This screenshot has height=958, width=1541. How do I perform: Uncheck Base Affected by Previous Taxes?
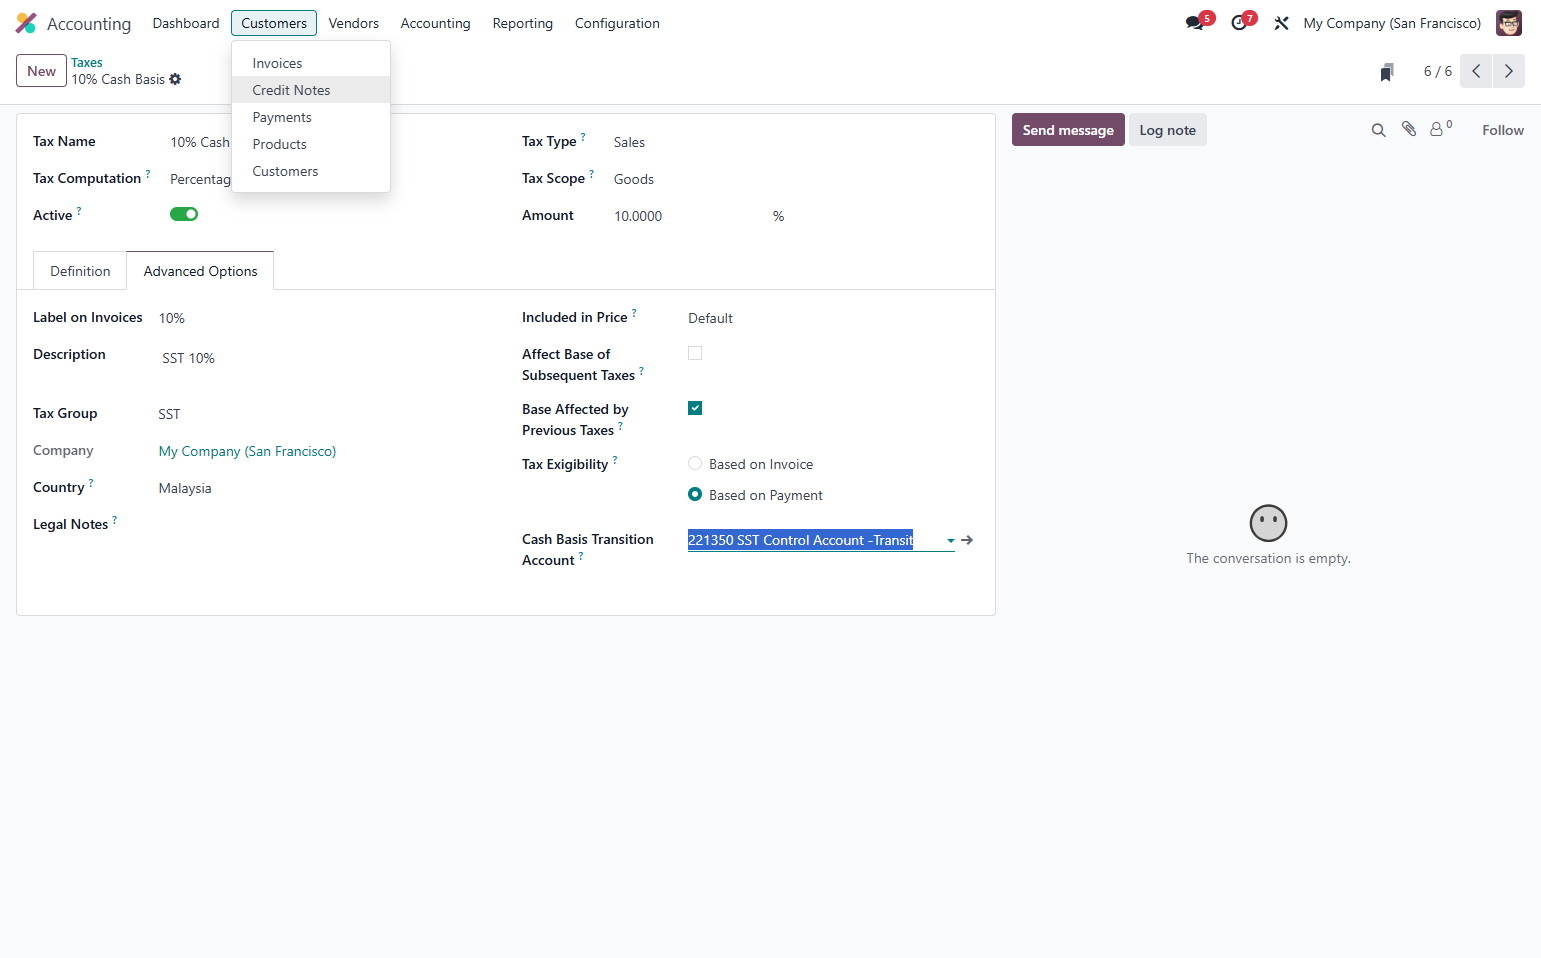pyautogui.click(x=695, y=408)
